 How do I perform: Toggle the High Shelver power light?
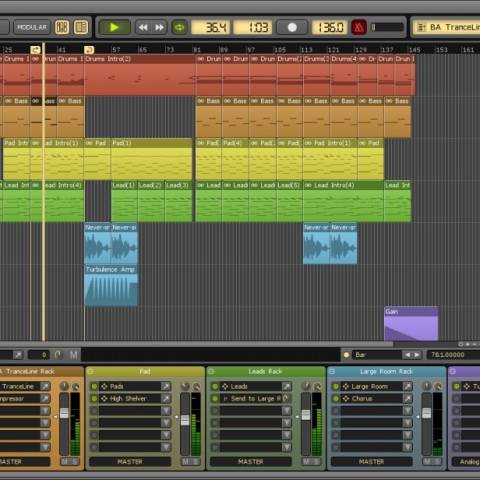[x=94, y=398]
